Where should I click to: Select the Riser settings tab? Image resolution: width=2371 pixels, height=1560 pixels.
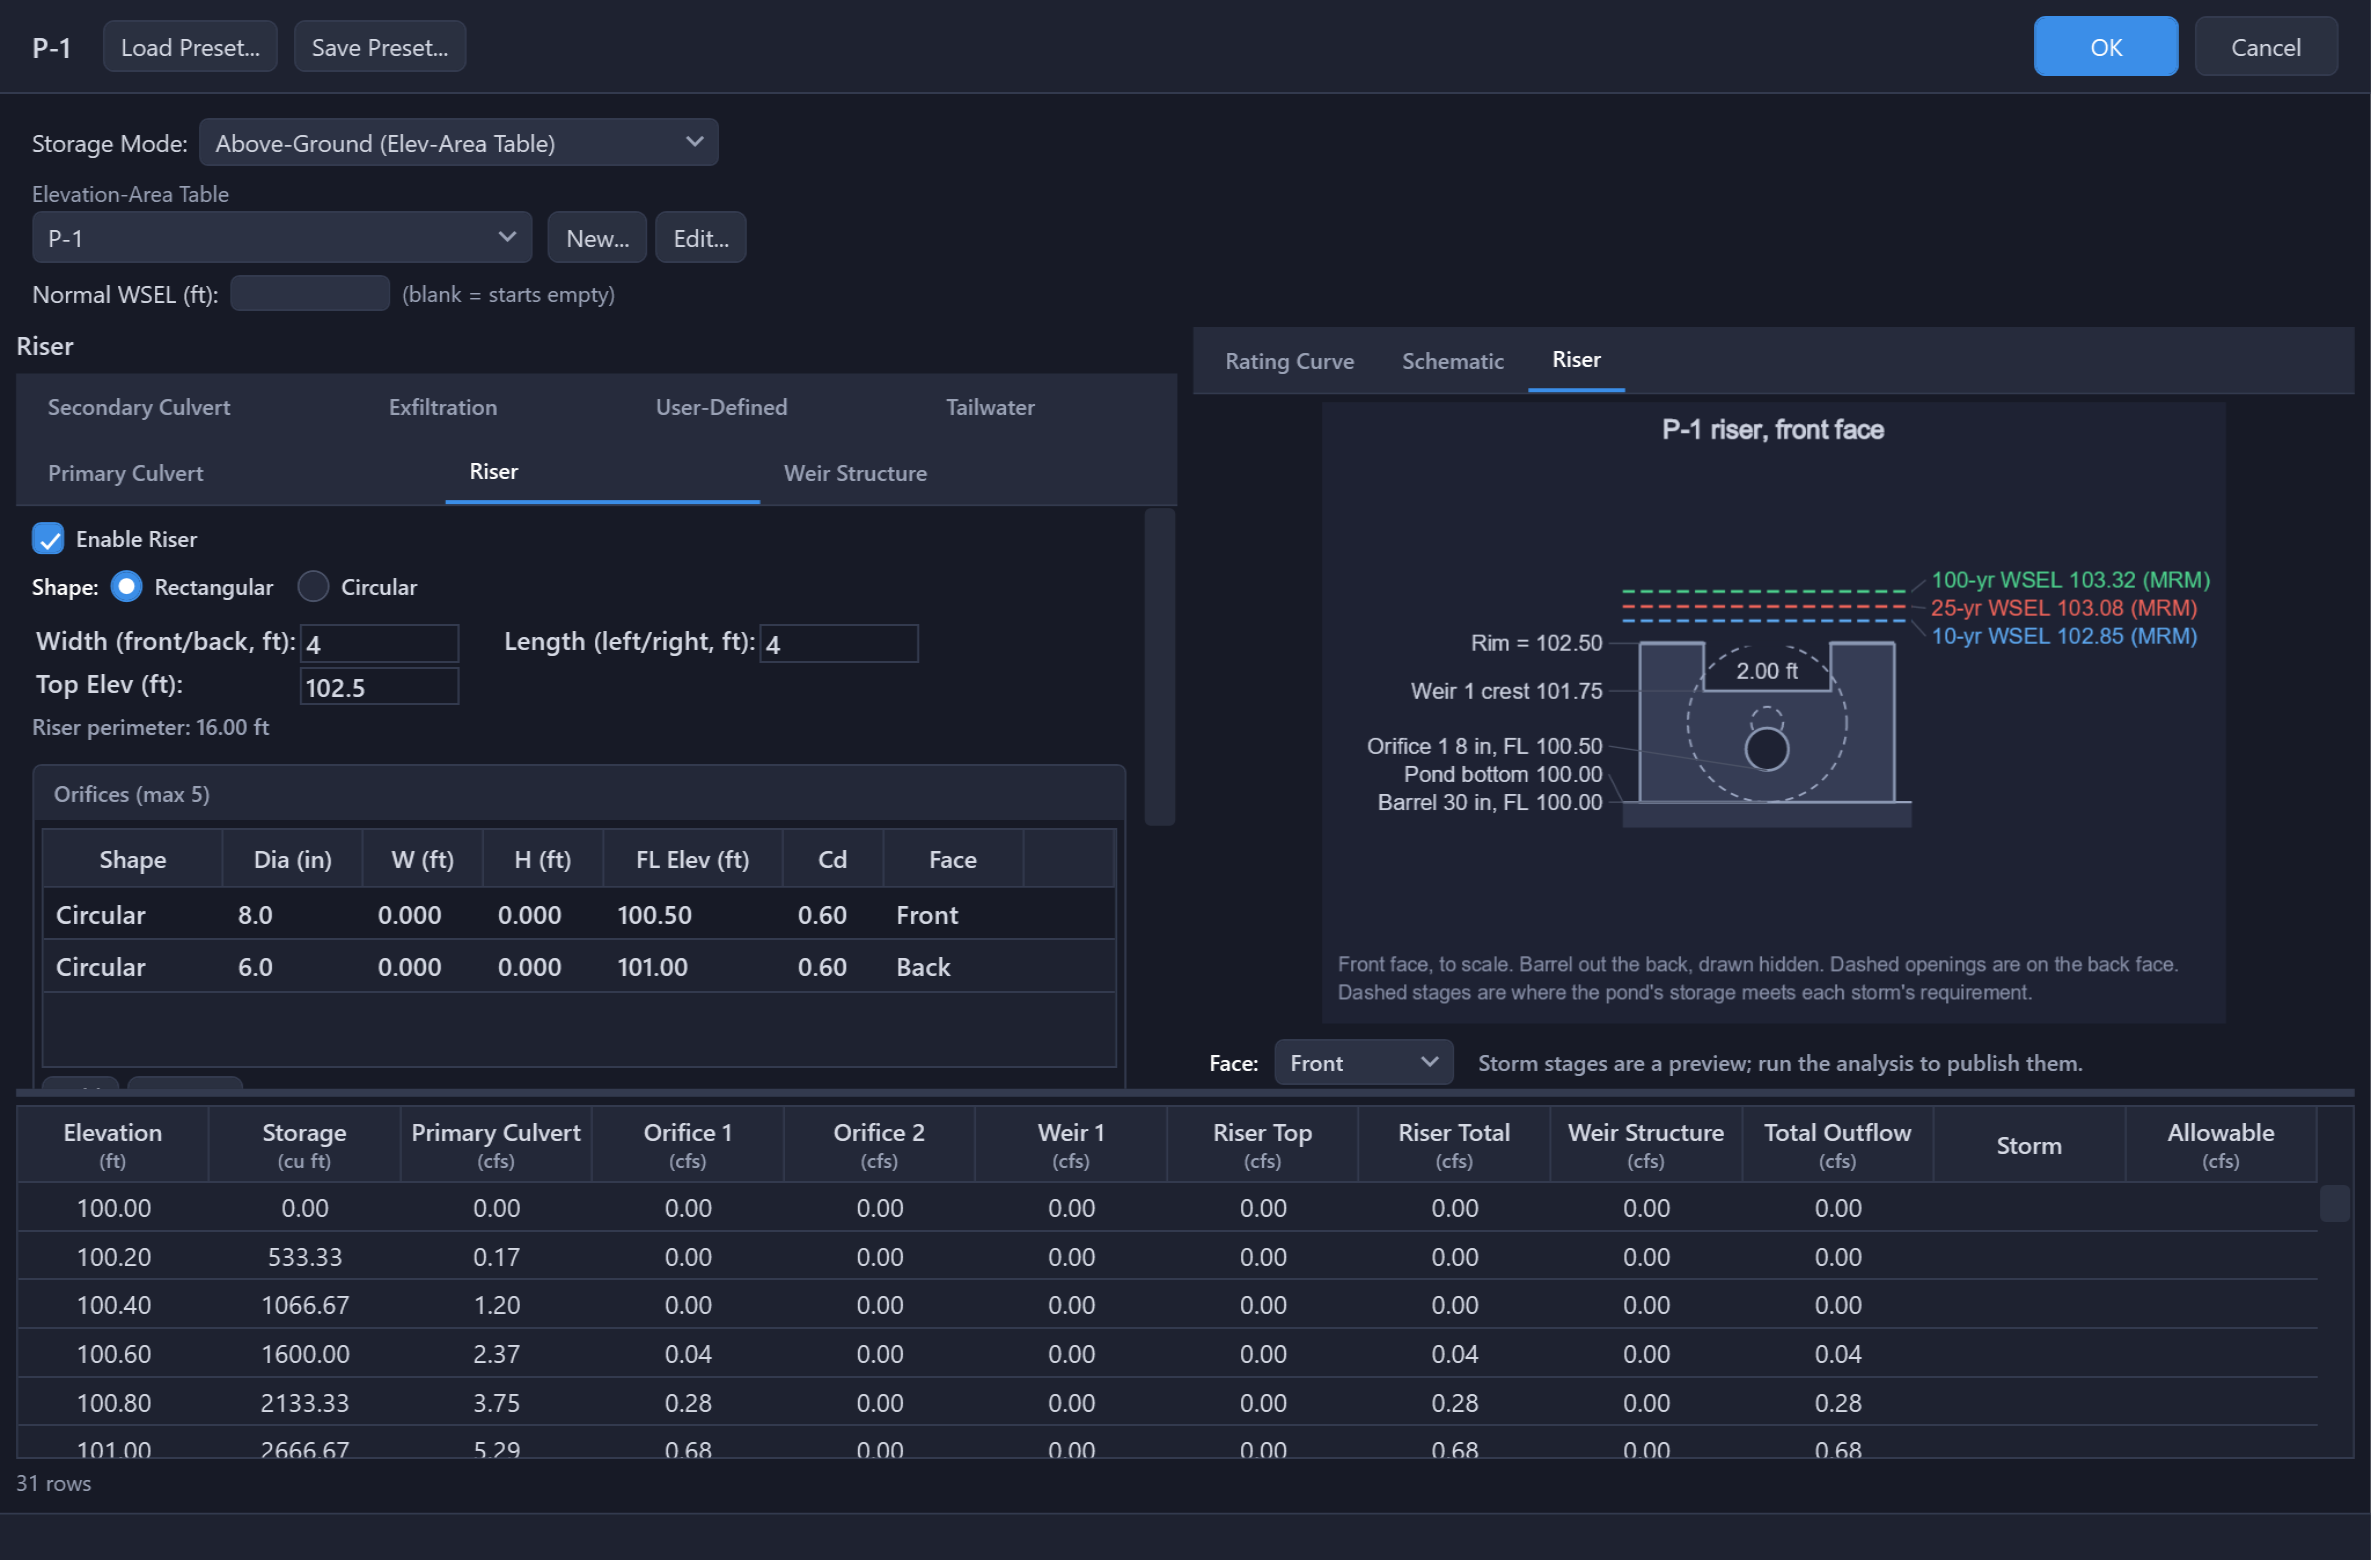pos(494,472)
